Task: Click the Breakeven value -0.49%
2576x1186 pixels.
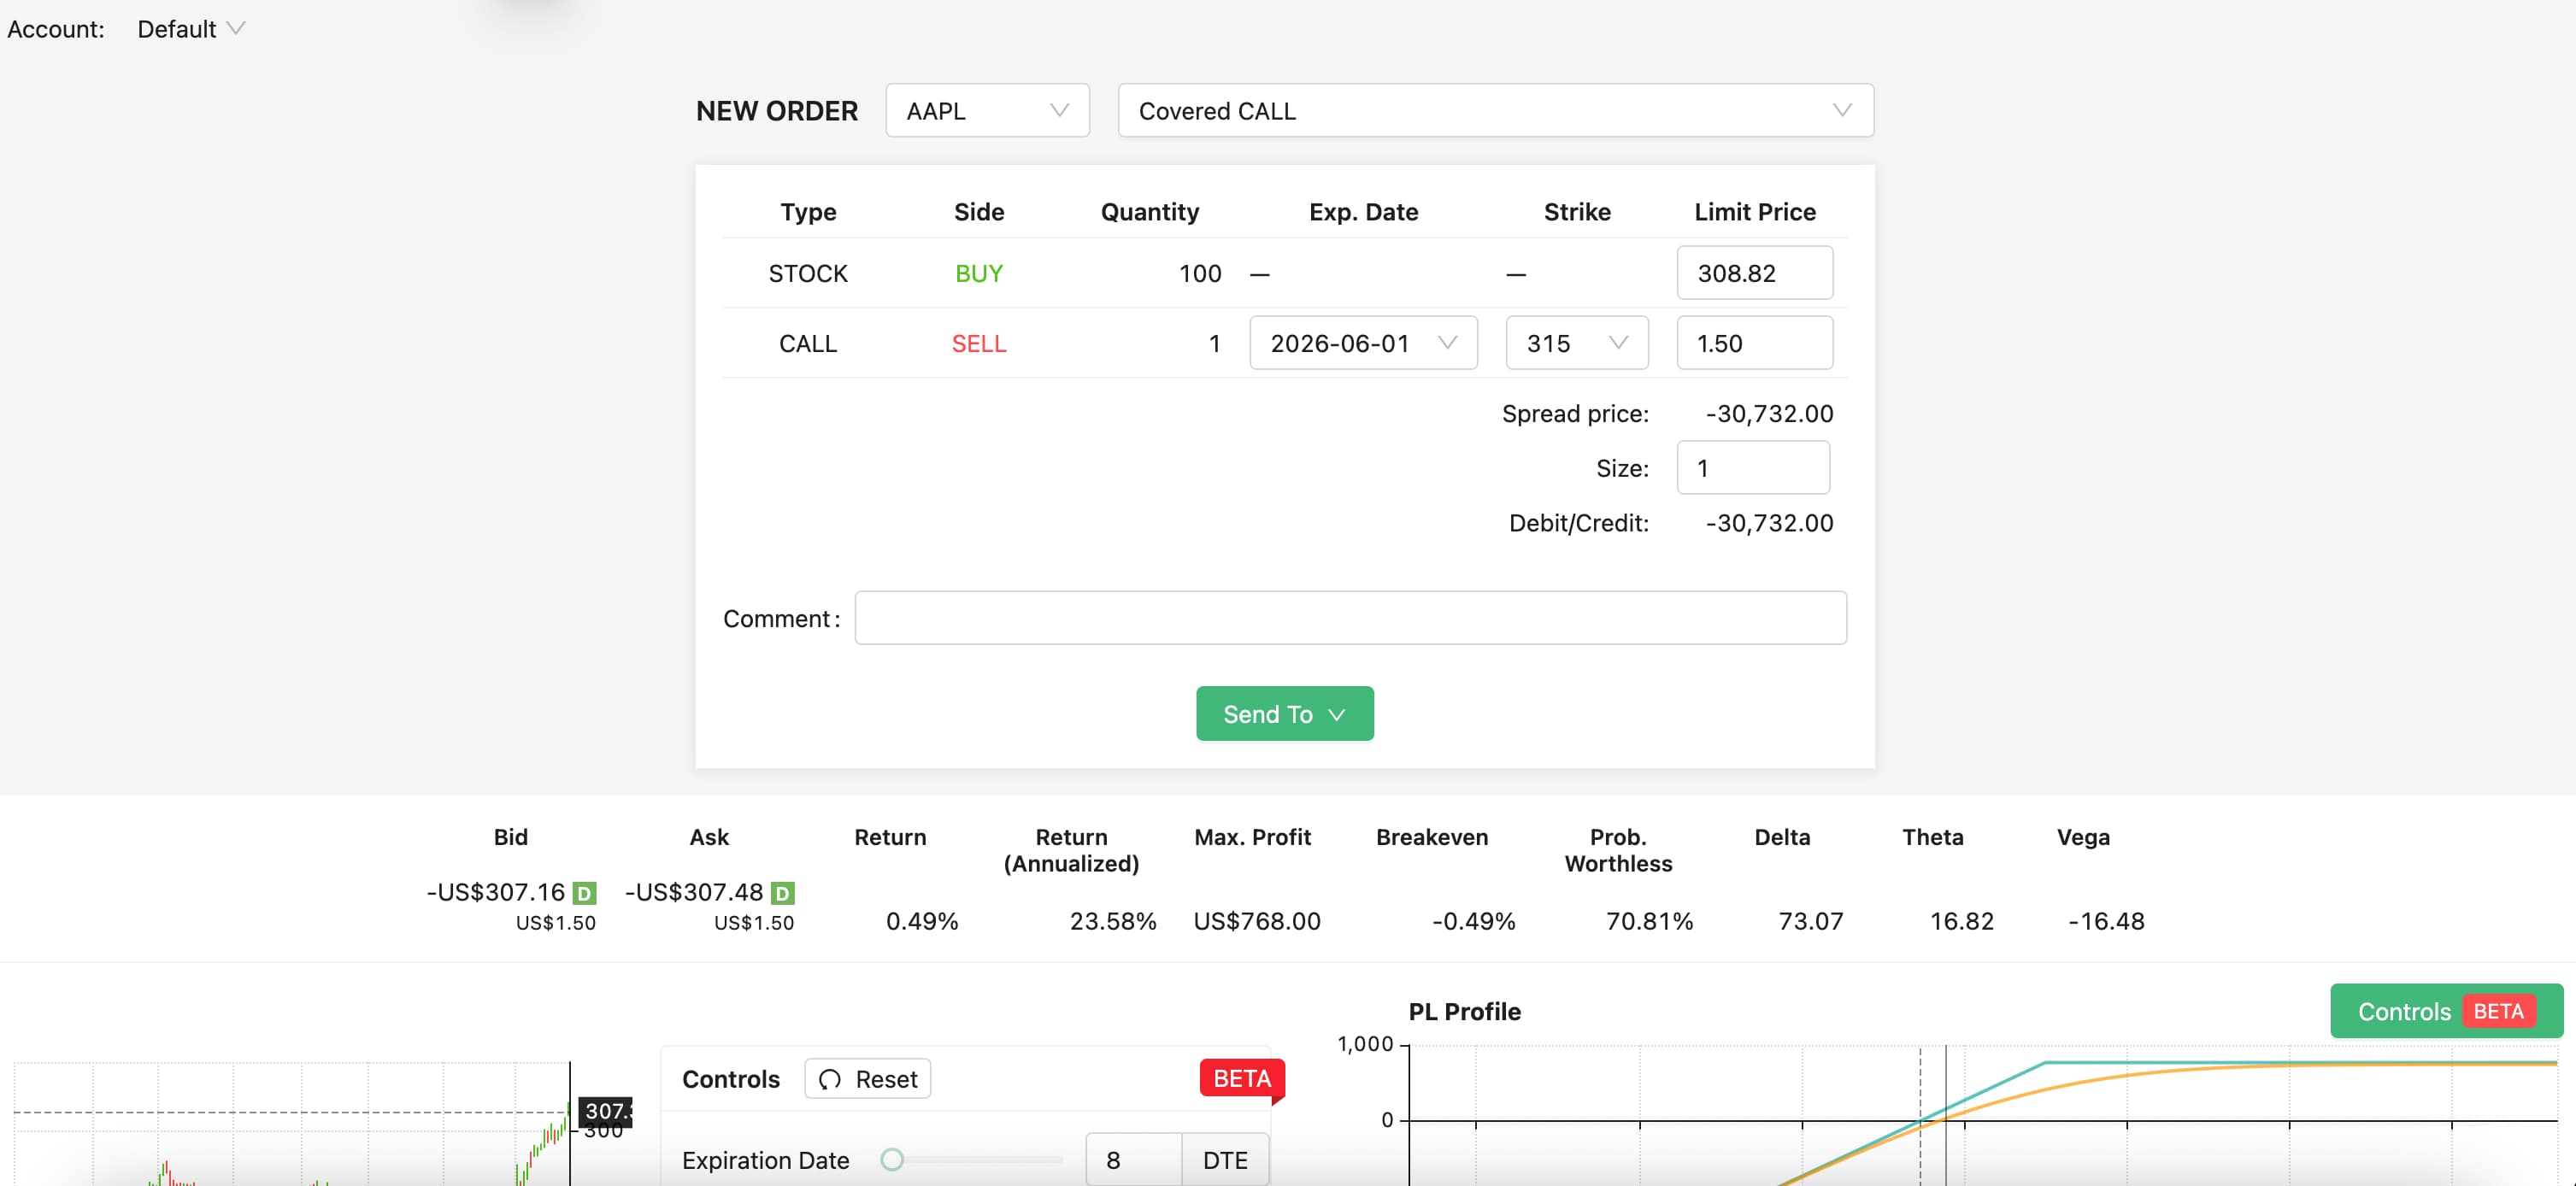Action: click(1474, 921)
